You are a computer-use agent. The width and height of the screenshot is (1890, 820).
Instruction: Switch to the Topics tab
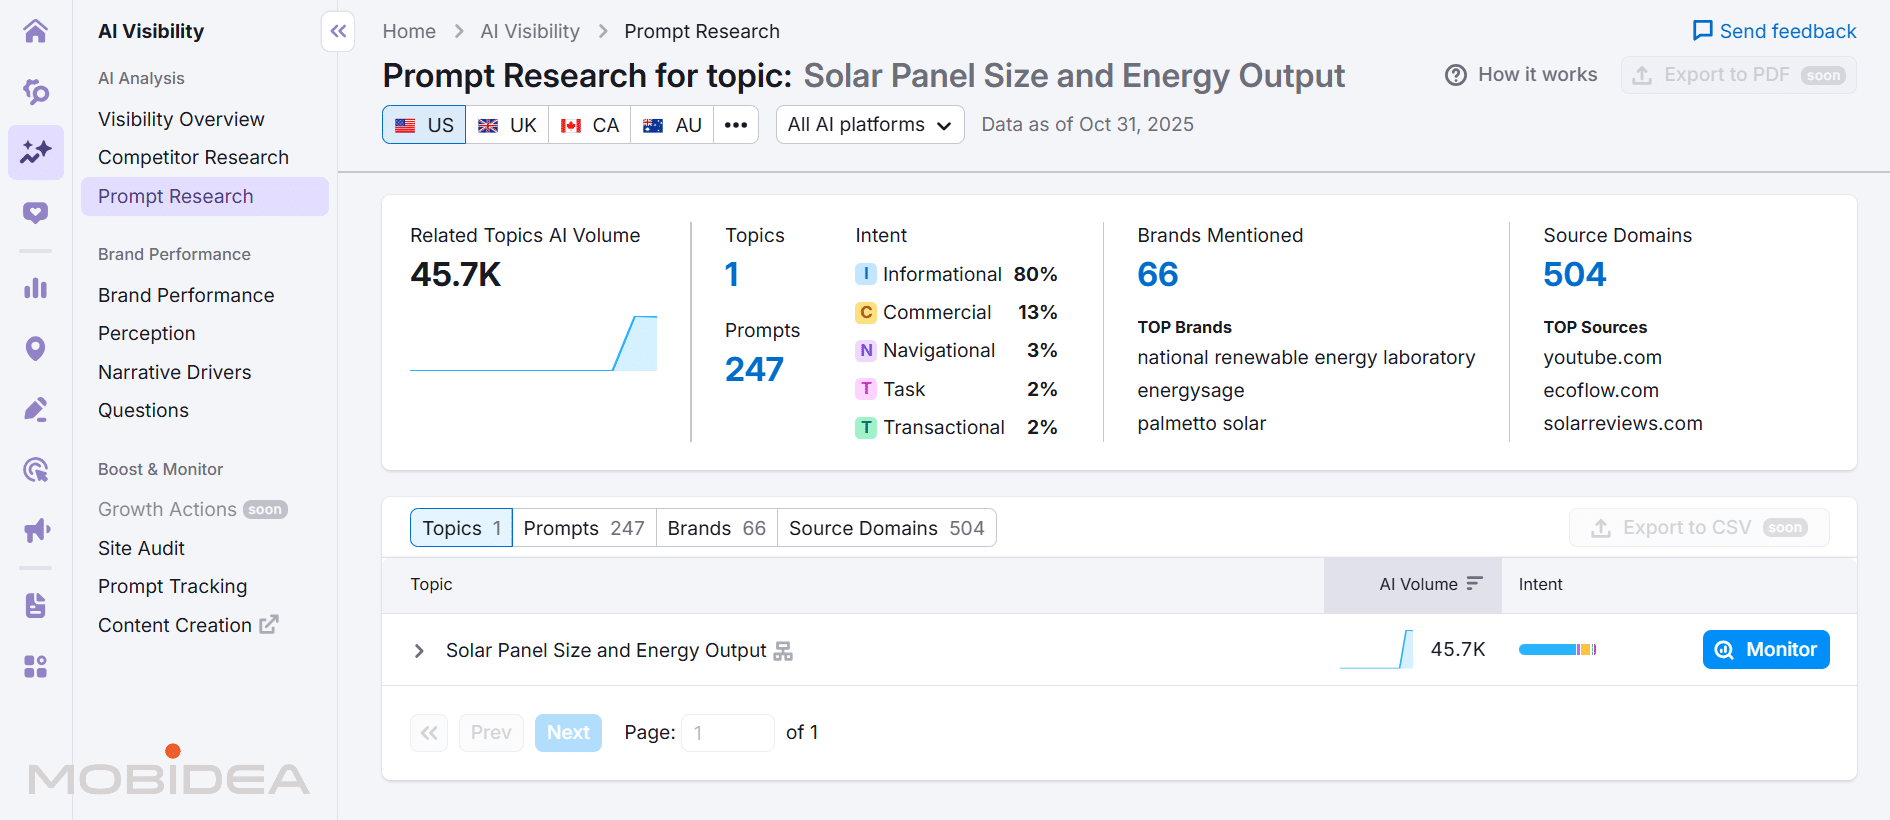(461, 528)
